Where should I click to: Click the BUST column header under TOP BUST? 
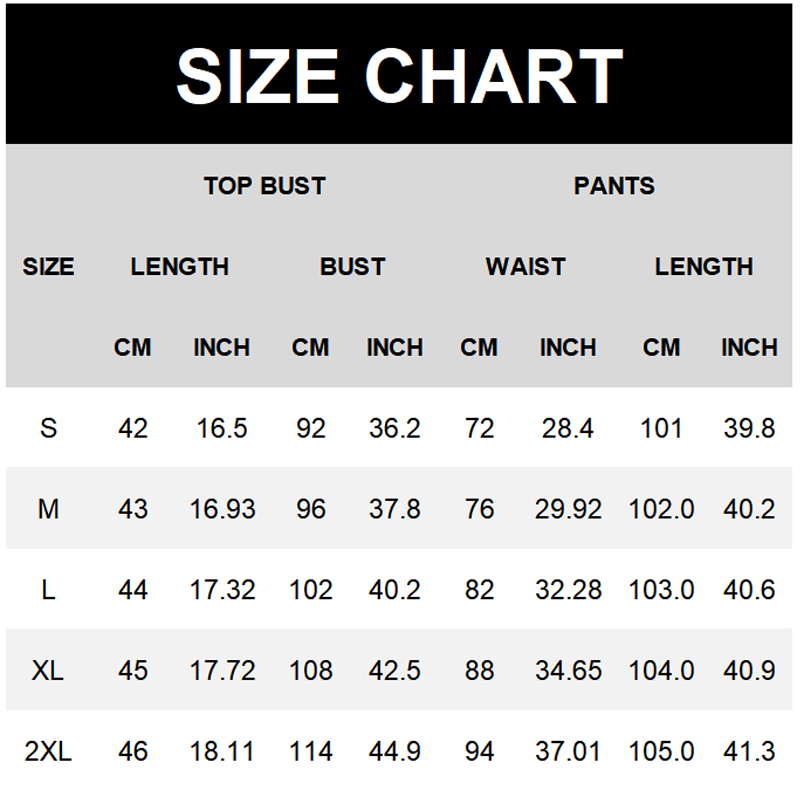click(x=352, y=267)
